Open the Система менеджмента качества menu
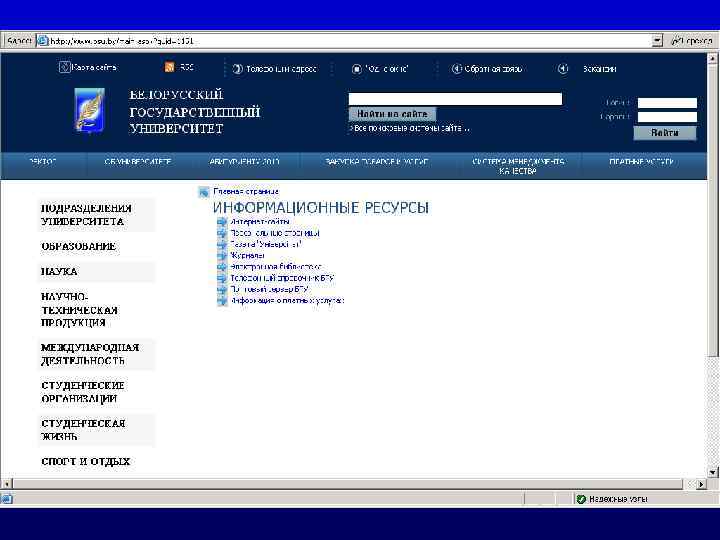The height and width of the screenshot is (540, 720). pyautogui.click(x=518, y=166)
